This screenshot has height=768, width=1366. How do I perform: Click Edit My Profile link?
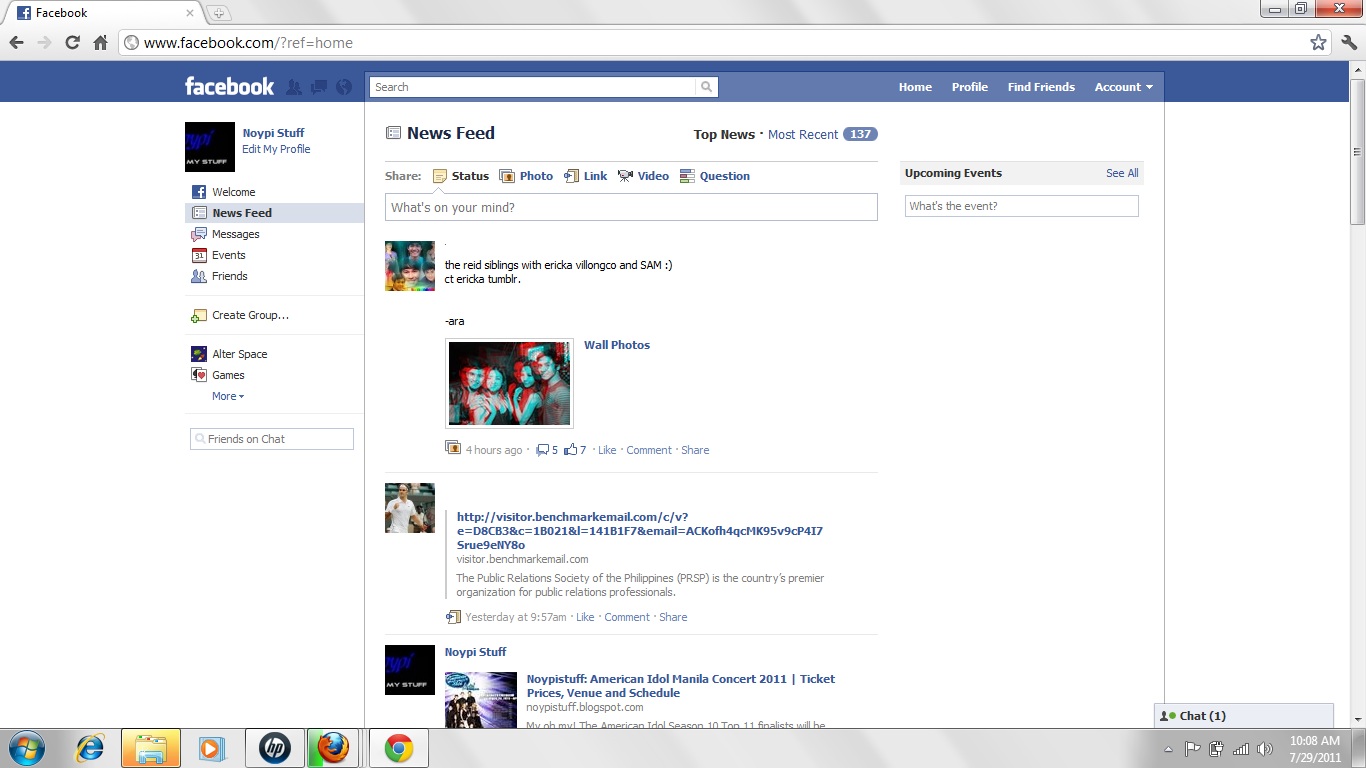pyautogui.click(x=276, y=149)
